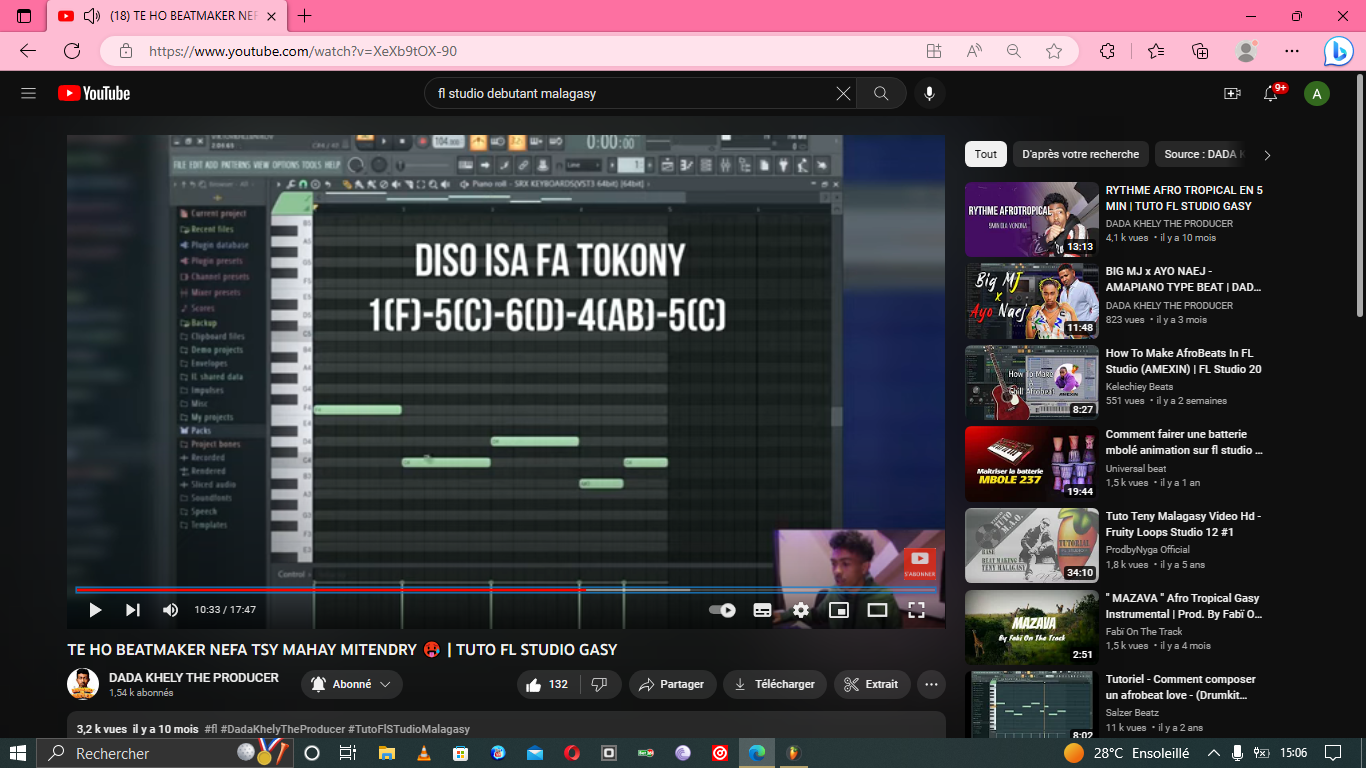Click the Partager button
The height and width of the screenshot is (768, 1366).
click(671, 684)
